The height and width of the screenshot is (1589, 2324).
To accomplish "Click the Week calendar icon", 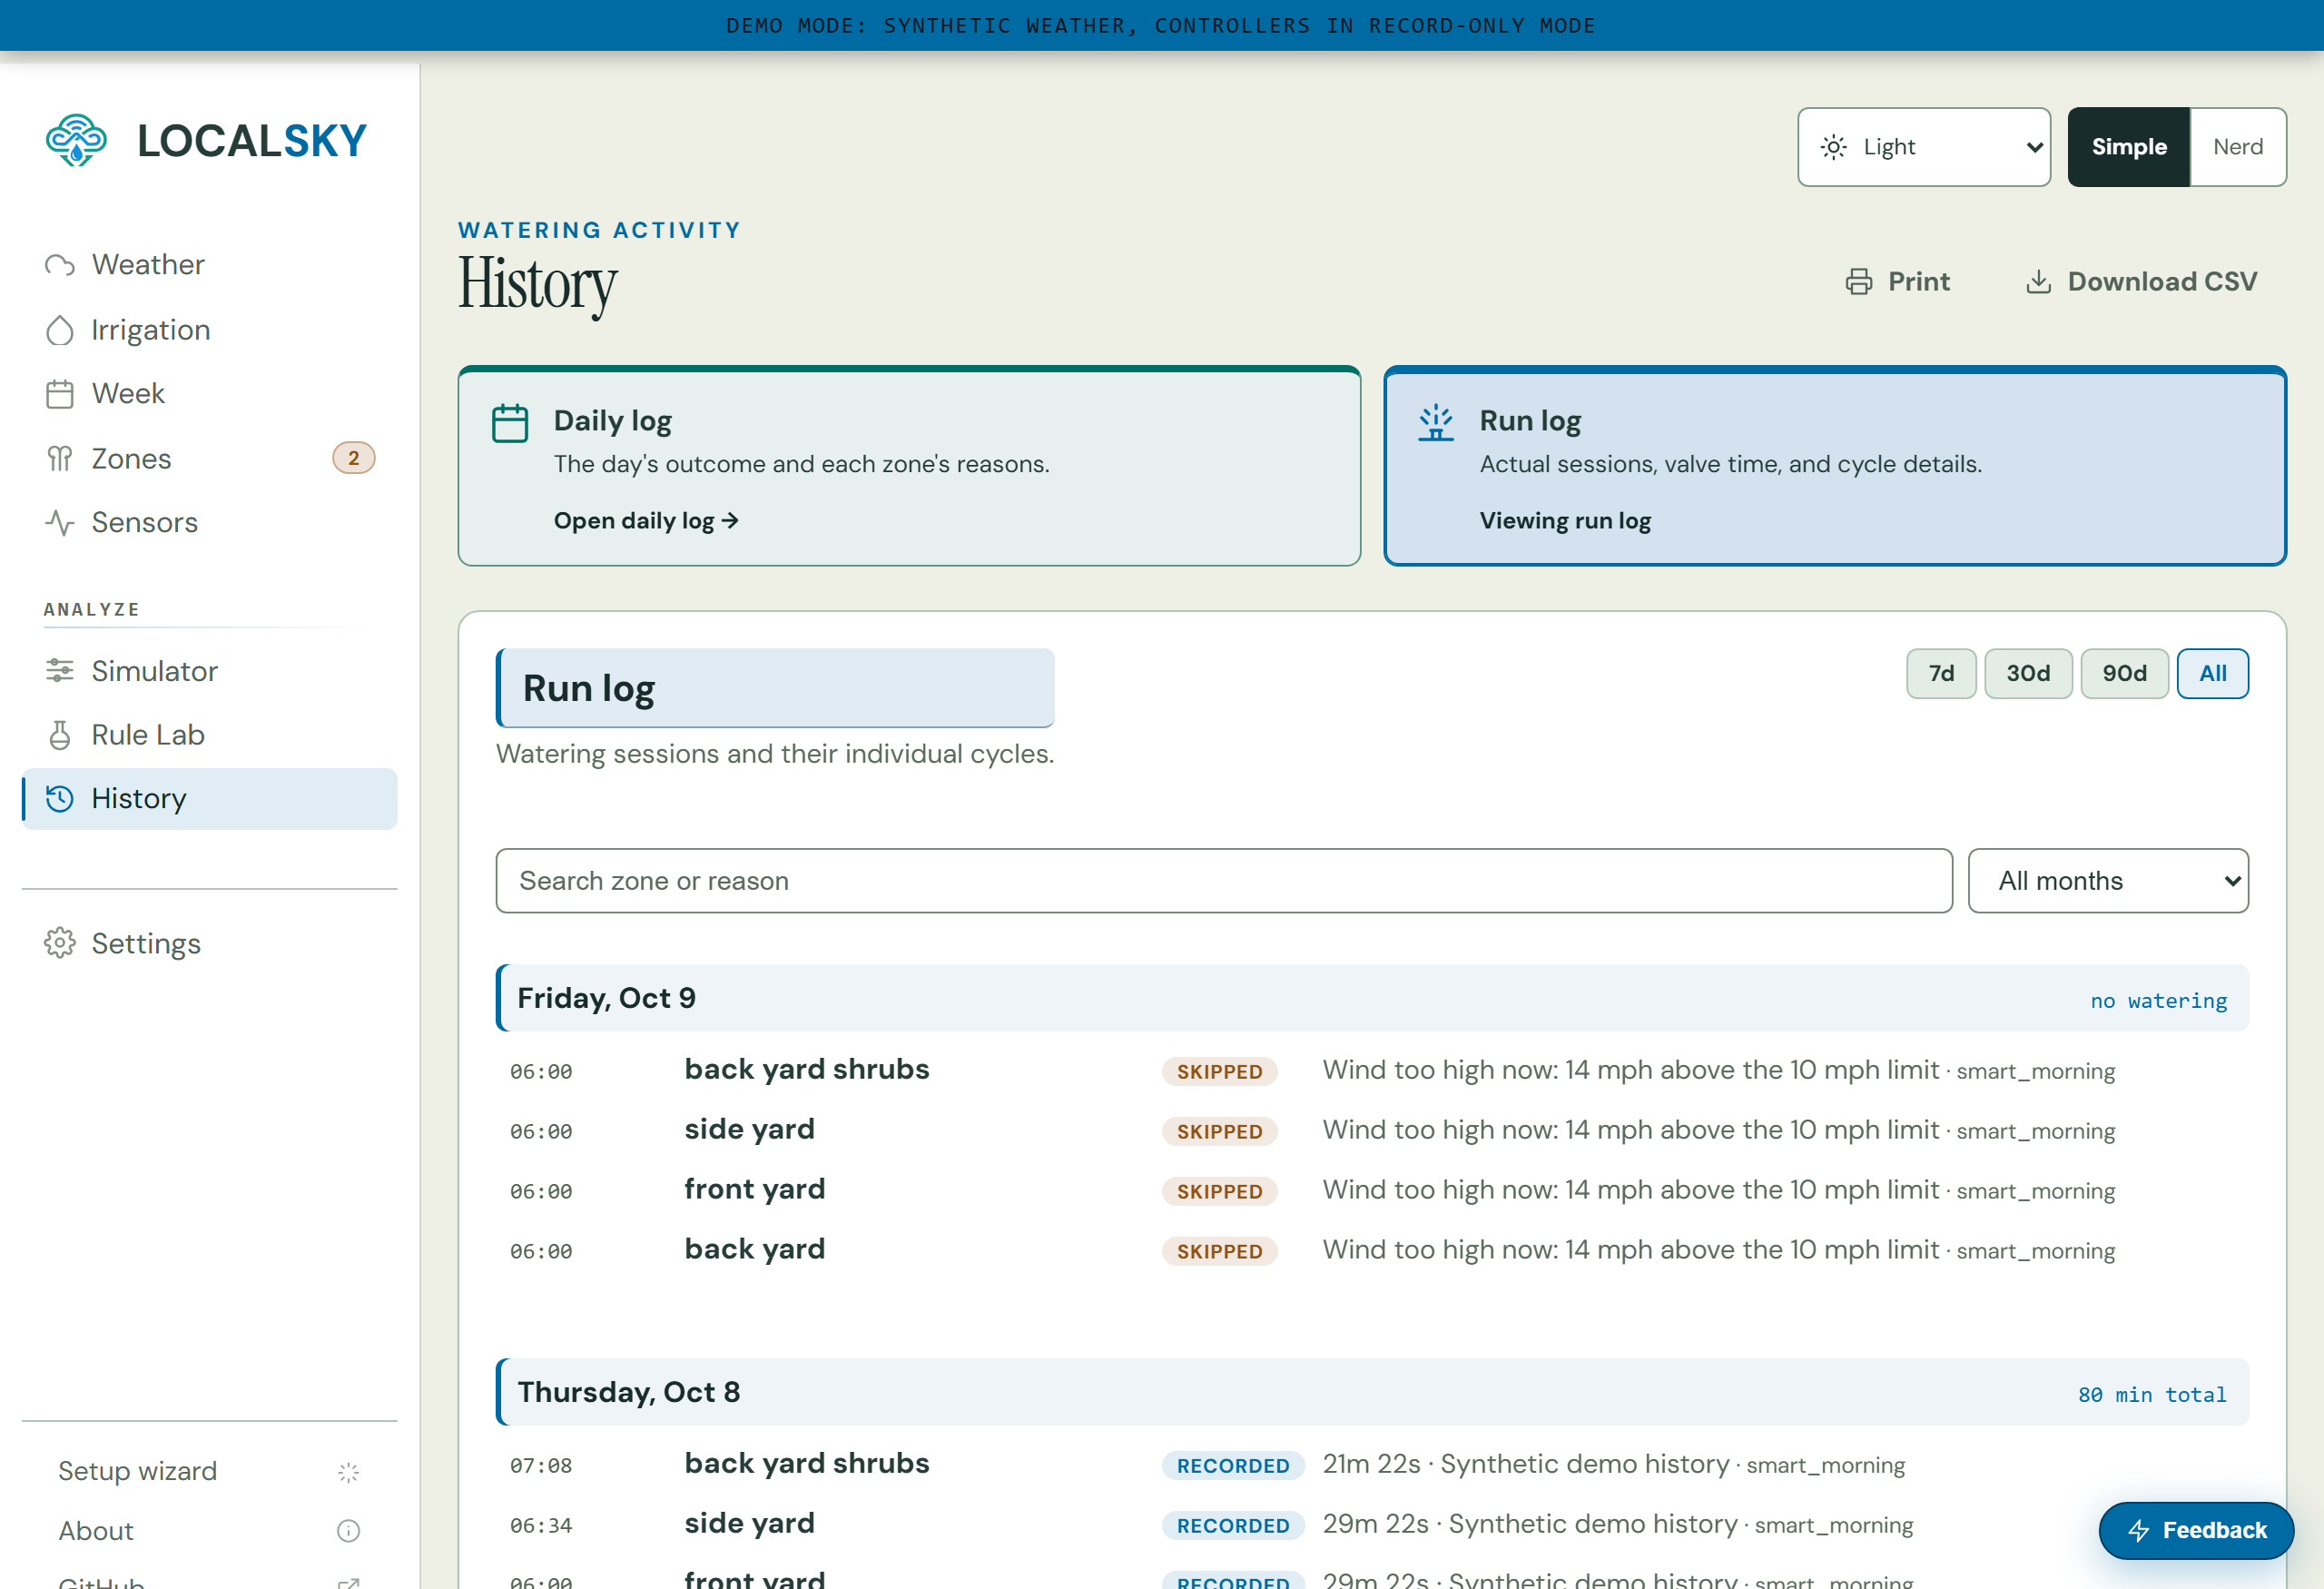I will [x=60, y=394].
